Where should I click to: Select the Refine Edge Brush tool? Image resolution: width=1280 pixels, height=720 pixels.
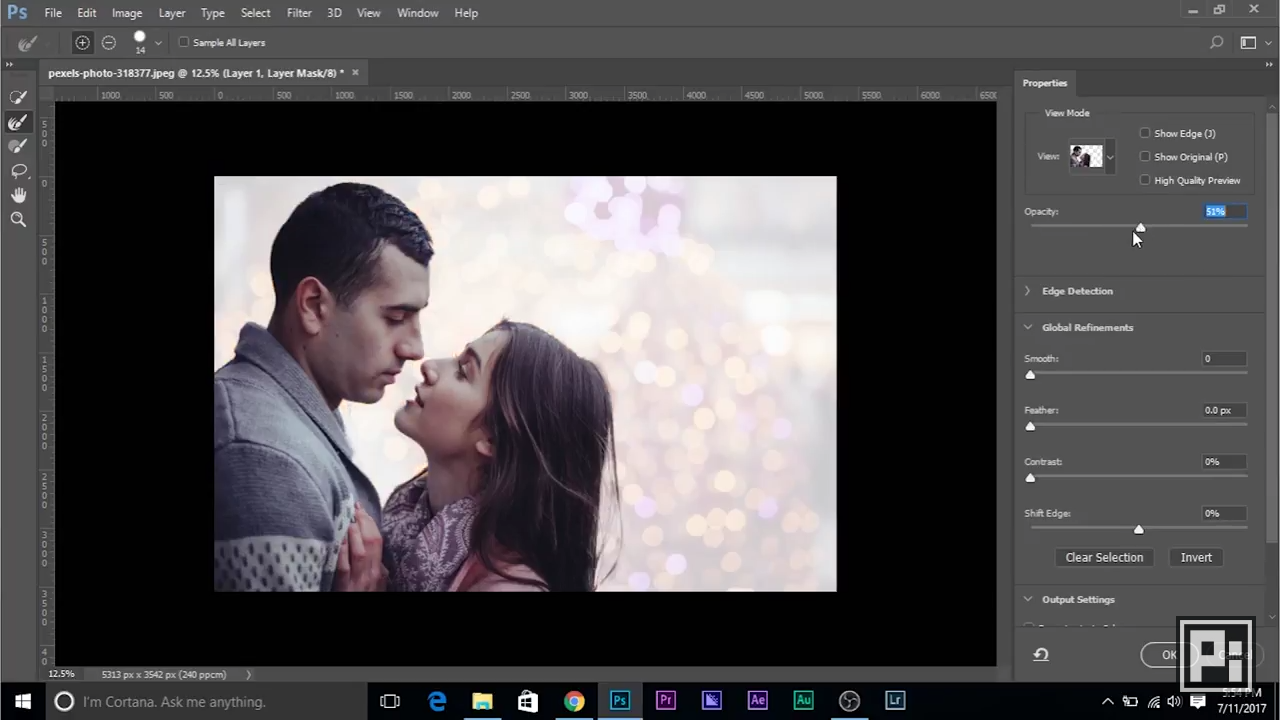[18, 122]
